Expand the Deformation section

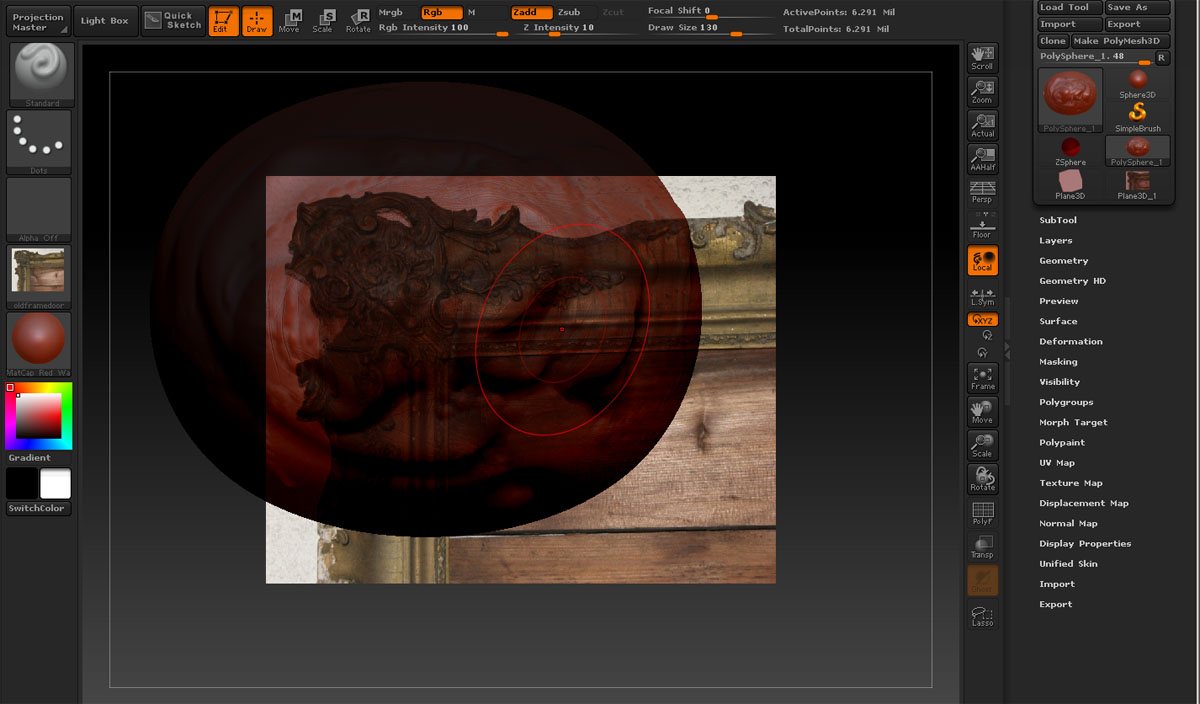(1071, 341)
